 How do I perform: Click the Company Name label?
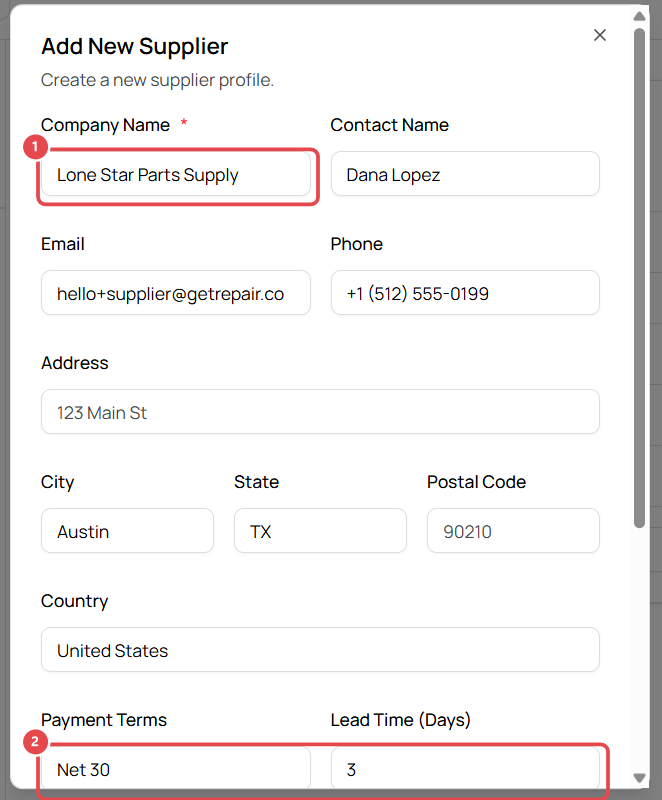click(105, 125)
